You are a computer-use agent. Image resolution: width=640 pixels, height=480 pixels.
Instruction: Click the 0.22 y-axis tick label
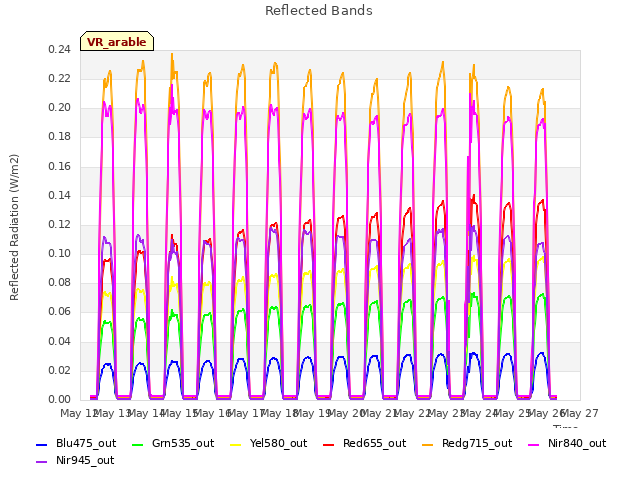[x=59, y=78]
